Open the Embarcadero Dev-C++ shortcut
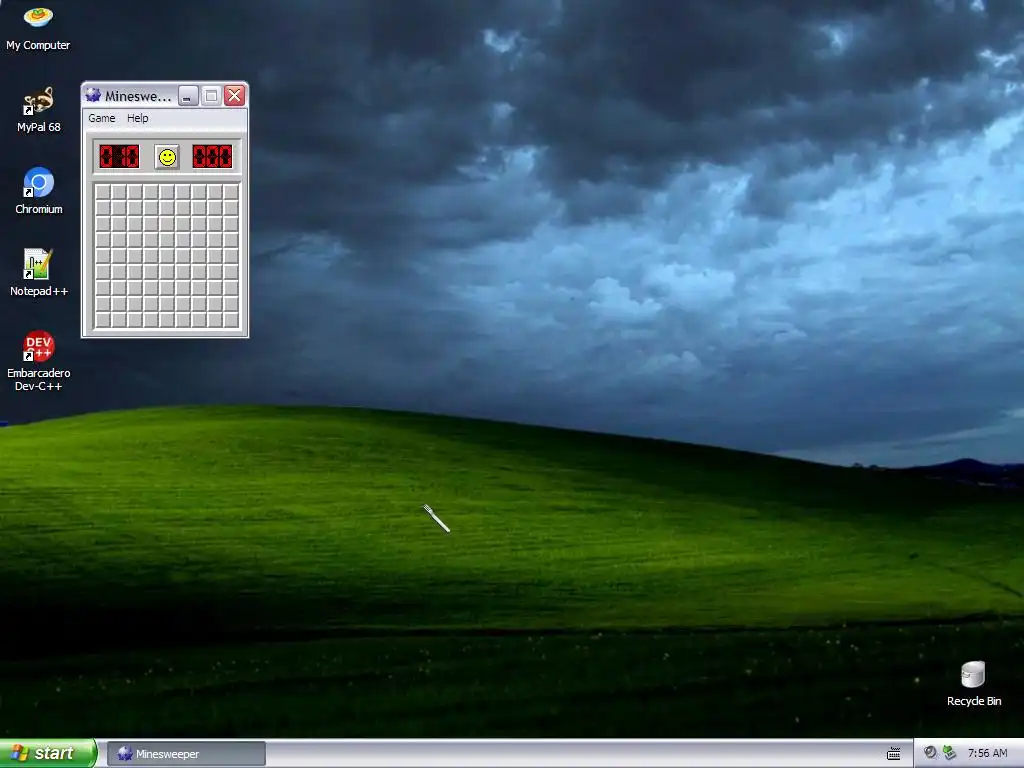1024x768 pixels. tap(39, 360)
